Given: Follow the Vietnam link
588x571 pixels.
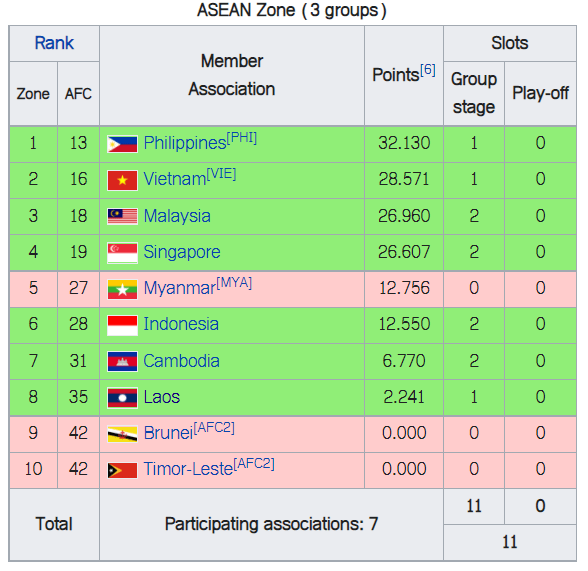Looking at the screenshot, I should coord(175,180).
